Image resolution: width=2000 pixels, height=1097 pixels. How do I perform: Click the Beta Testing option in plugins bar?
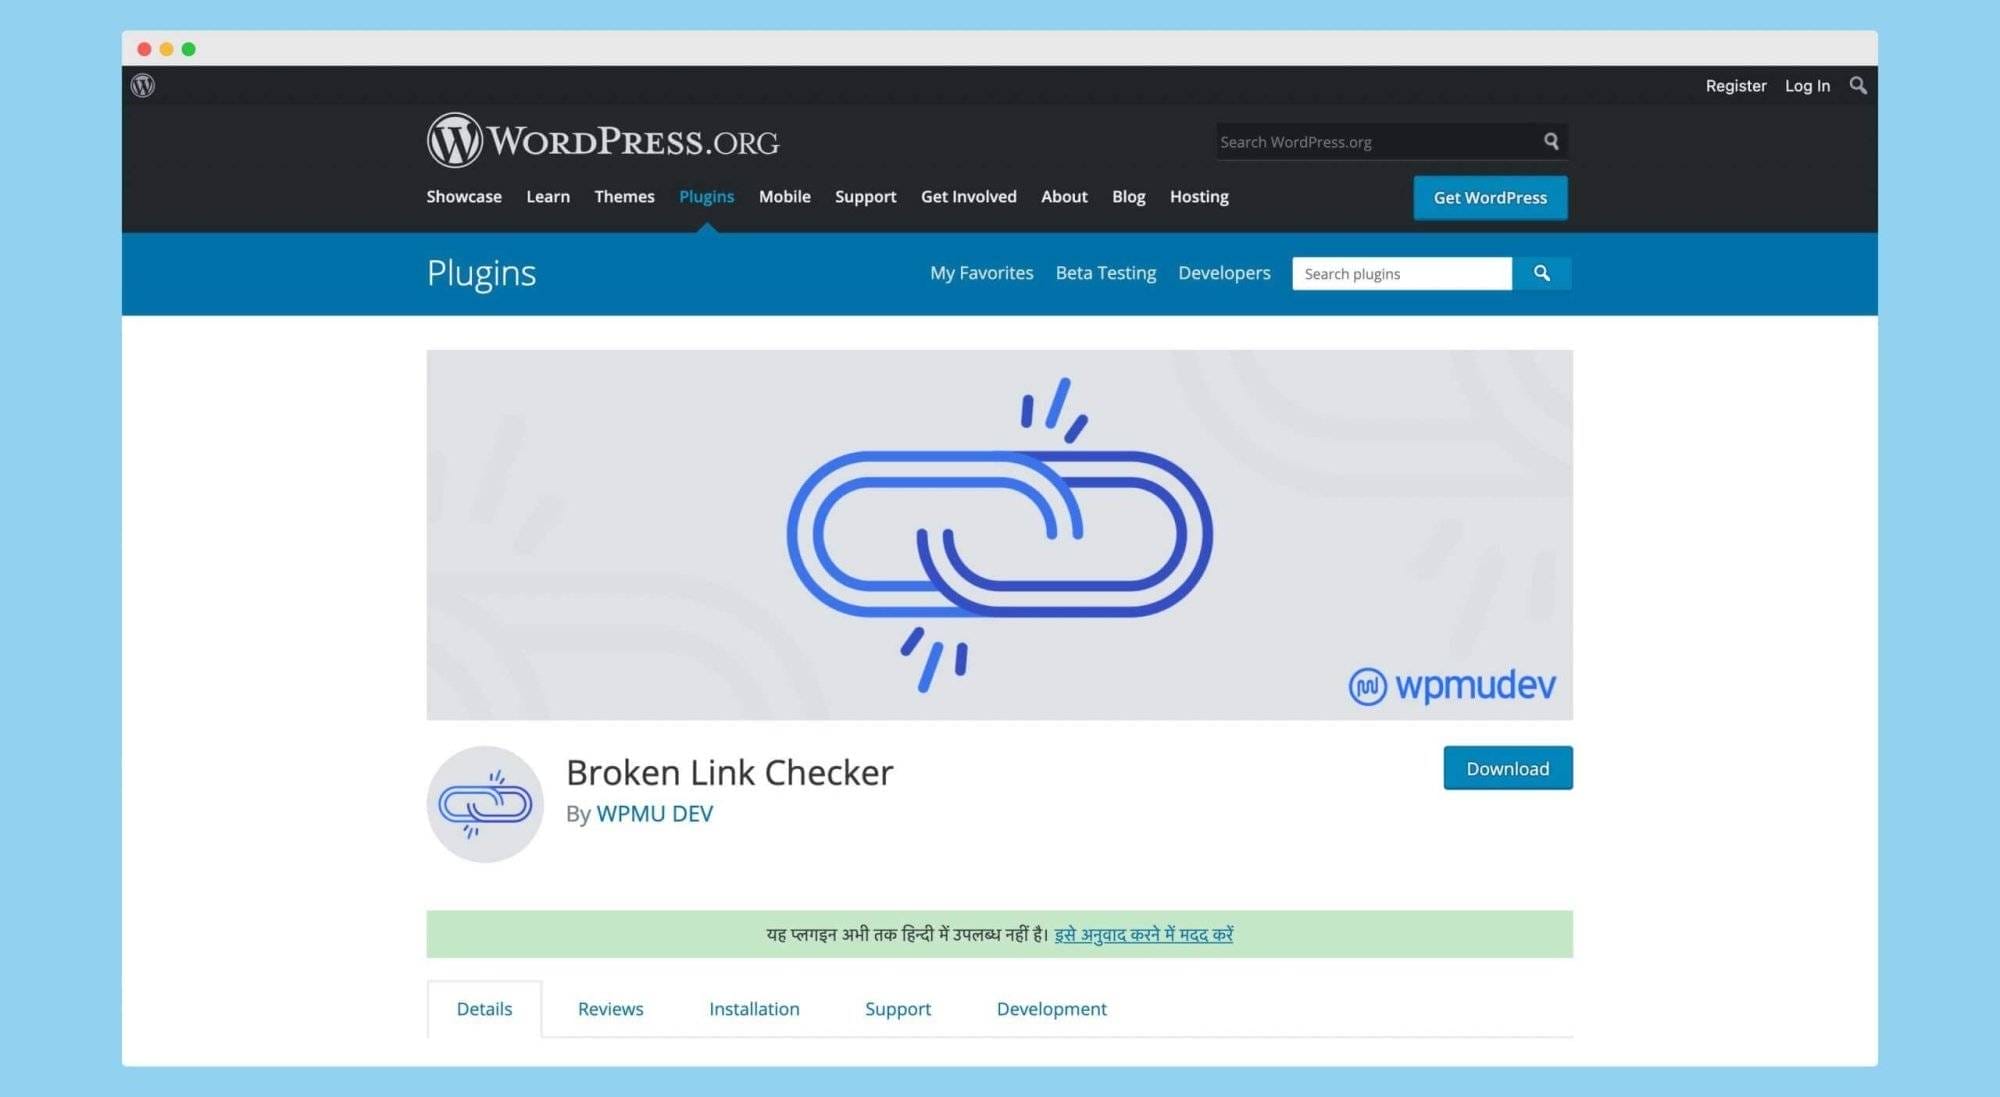(1106, 272)
